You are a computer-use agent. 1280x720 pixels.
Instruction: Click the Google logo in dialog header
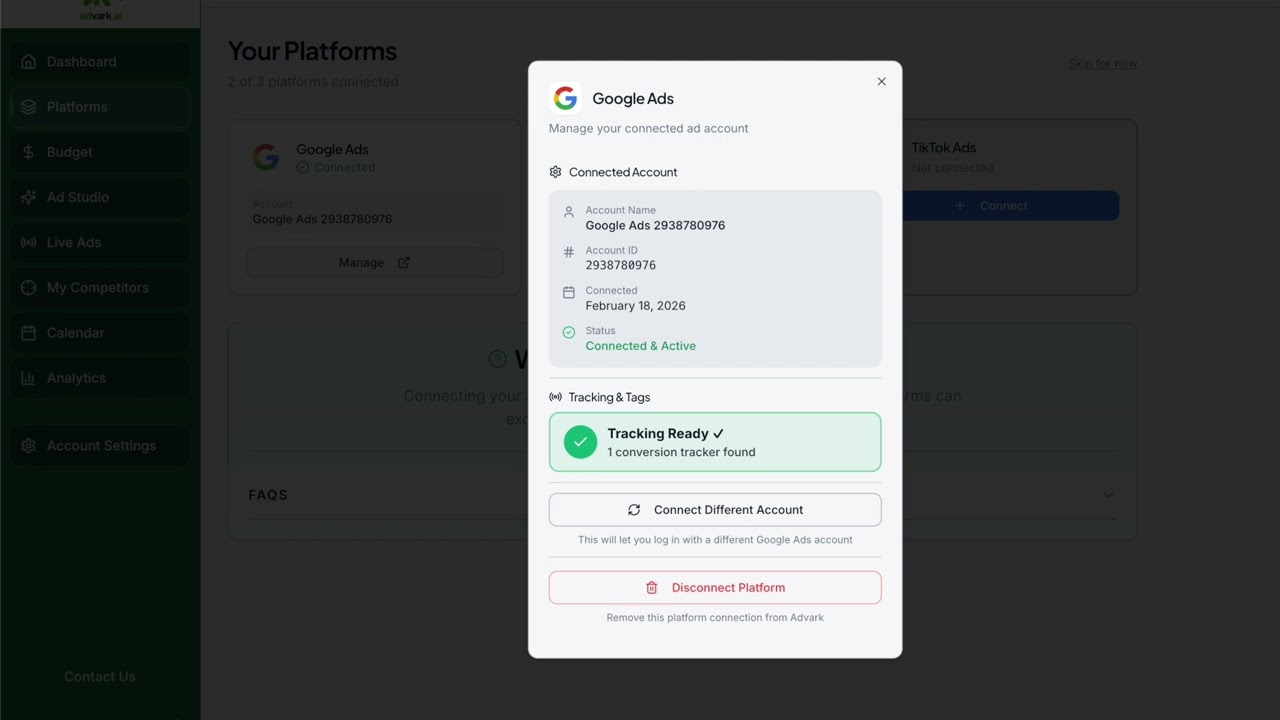coord(565,98)
